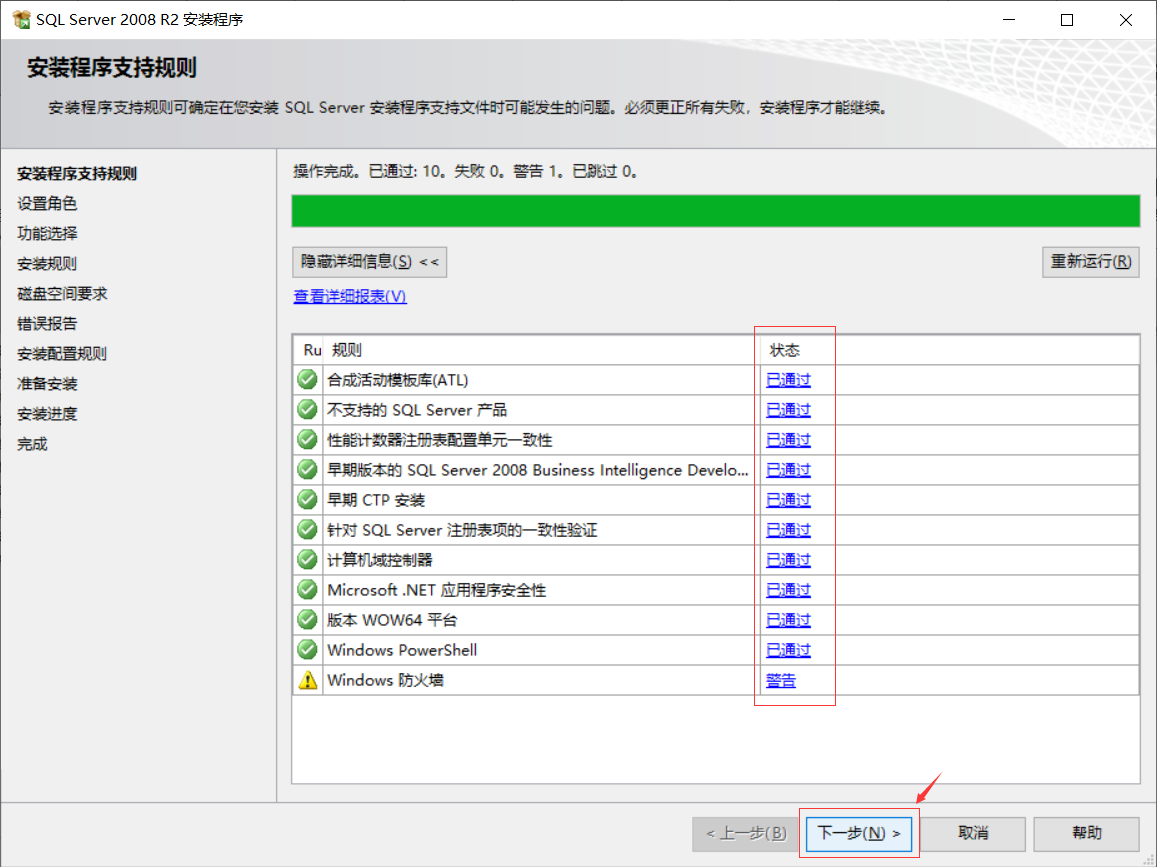Click the green check icon for 性能计数器注册表配置单元一致性
Image resolution: width=1157 pixels, height=867 pixels.
(307, 440)
